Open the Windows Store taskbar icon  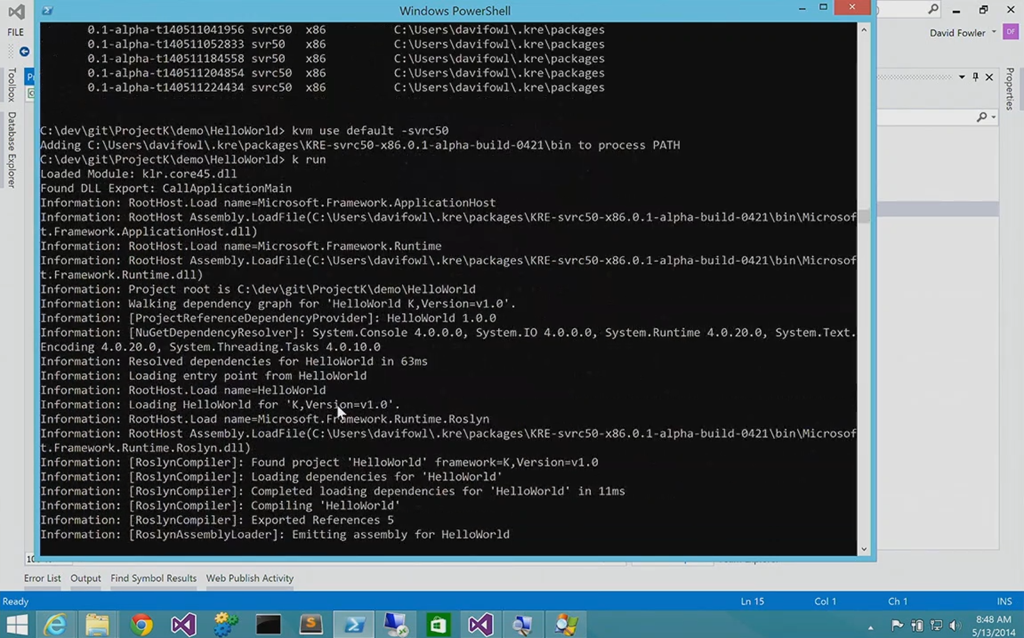click(438, 625)
